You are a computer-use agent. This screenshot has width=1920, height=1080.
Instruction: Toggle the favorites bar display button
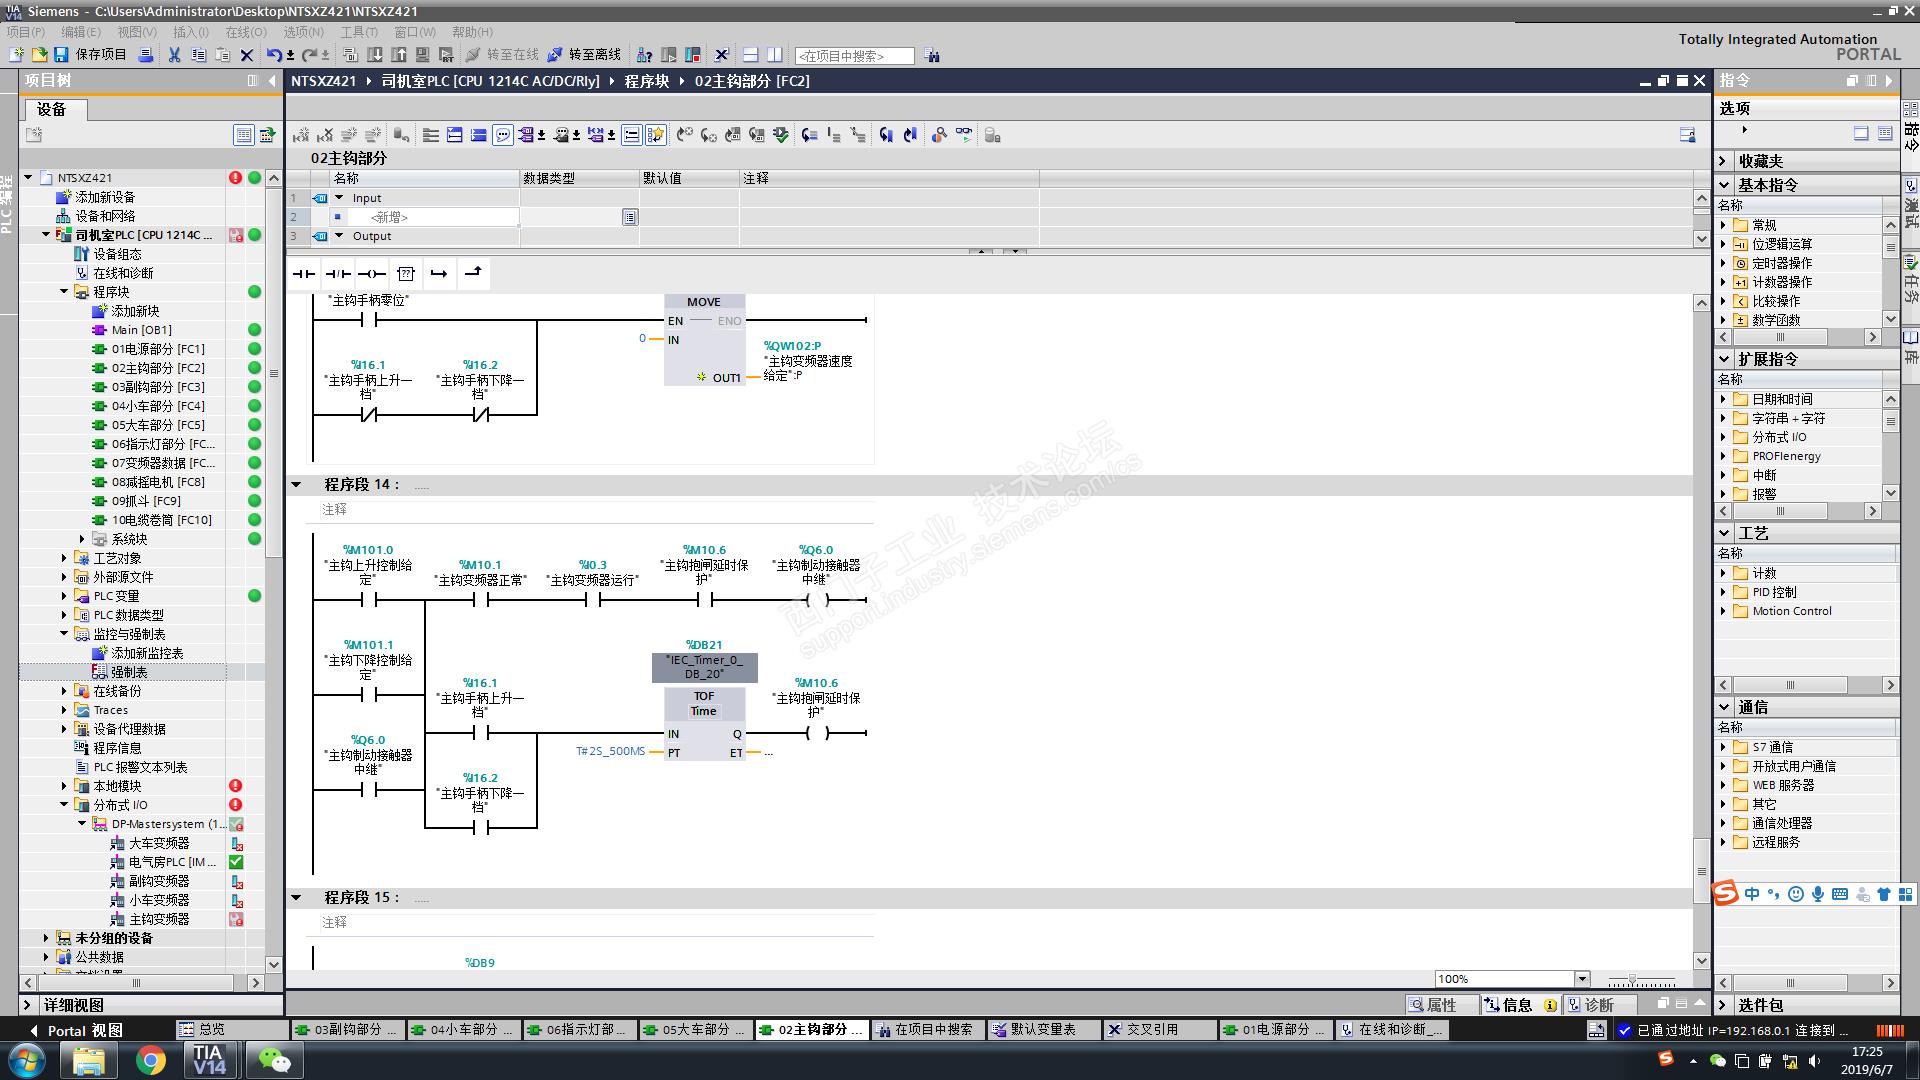655,135
